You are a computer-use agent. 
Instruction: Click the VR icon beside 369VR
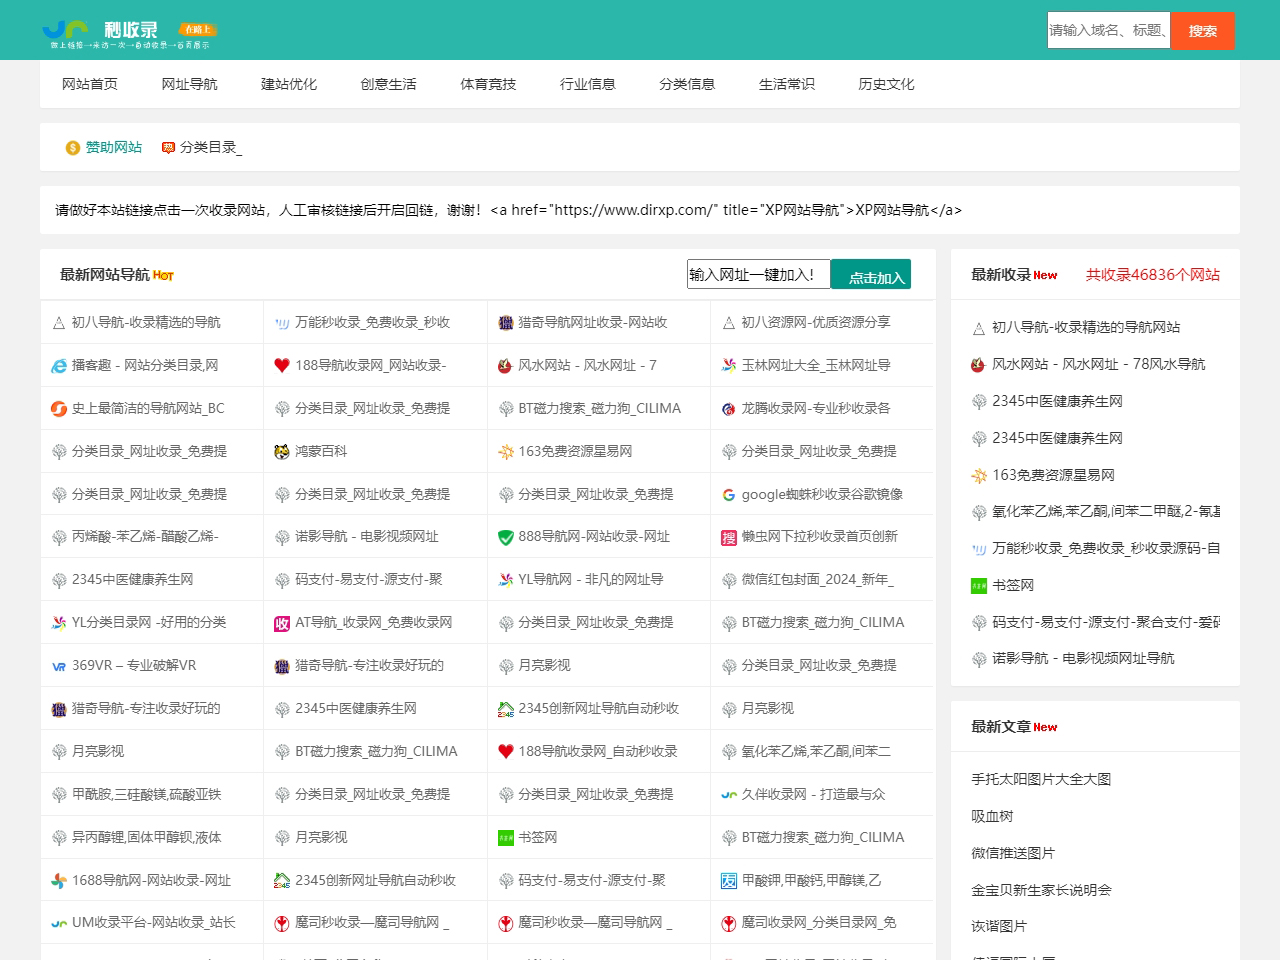coord(59,666)
